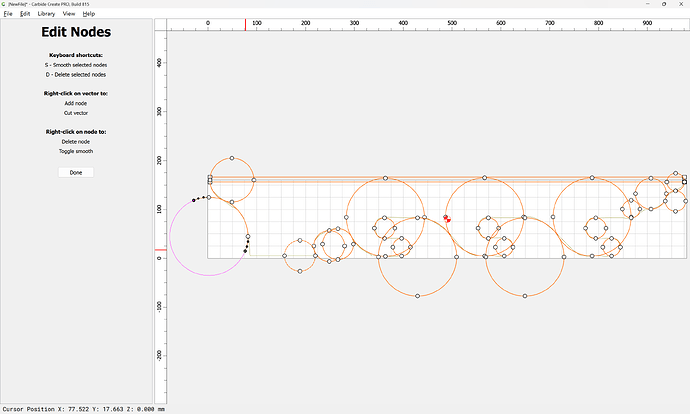Click the 'Edit Nodes' panel heading
This screenshot has height=414, width=690.
[x=76, y=33]
